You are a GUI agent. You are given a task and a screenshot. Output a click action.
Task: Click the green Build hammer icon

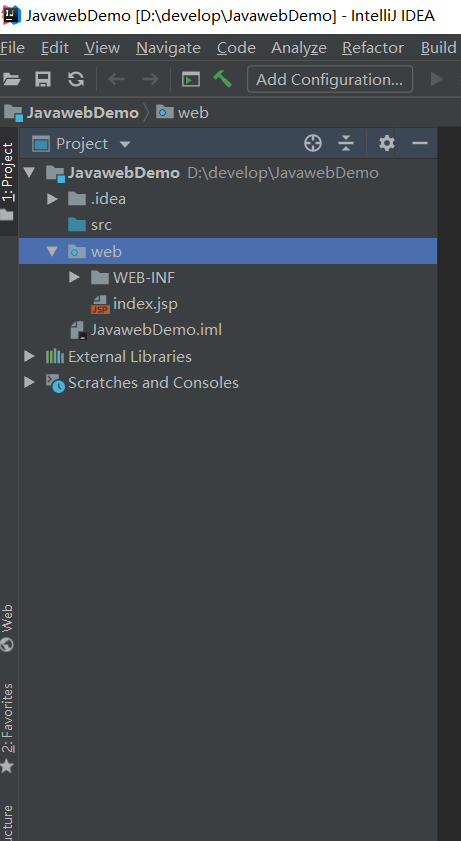point(222,79)
